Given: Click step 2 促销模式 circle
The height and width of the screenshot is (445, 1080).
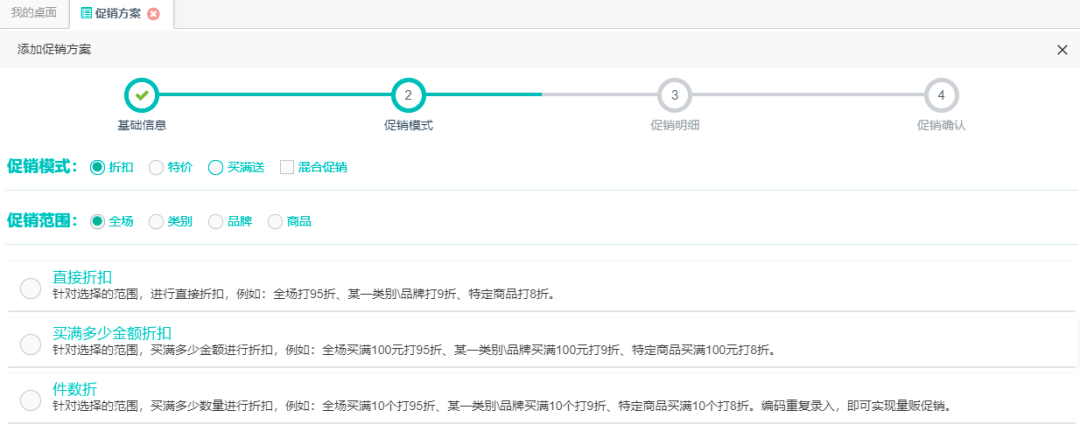Looking at the screenshot, I should (408, 95).
